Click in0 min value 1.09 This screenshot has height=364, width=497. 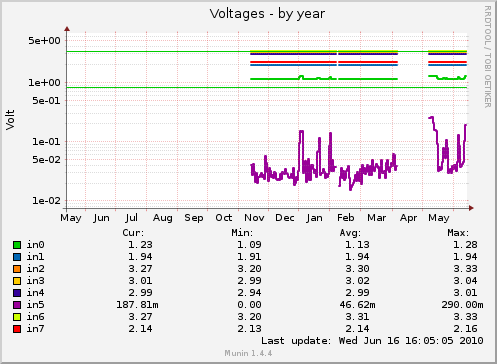pos(249,245)
